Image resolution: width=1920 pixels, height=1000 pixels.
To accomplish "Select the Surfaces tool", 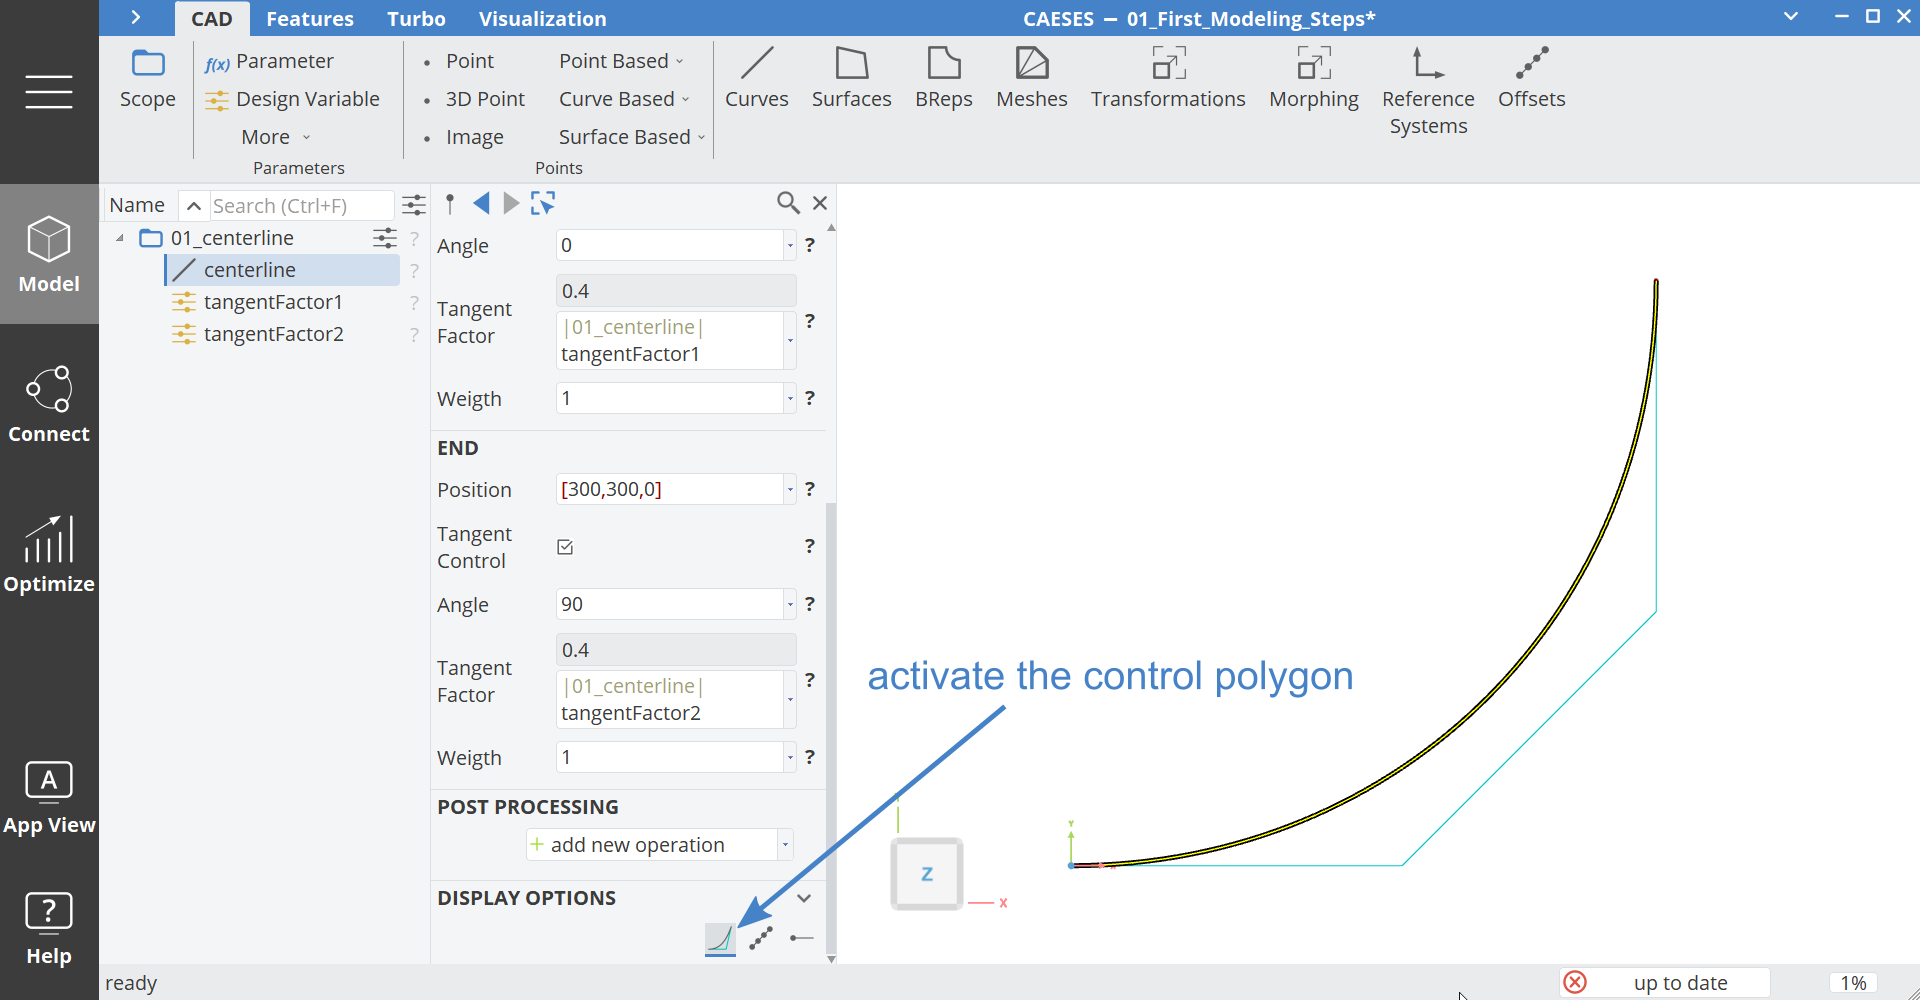I will (x=851, y=78).
